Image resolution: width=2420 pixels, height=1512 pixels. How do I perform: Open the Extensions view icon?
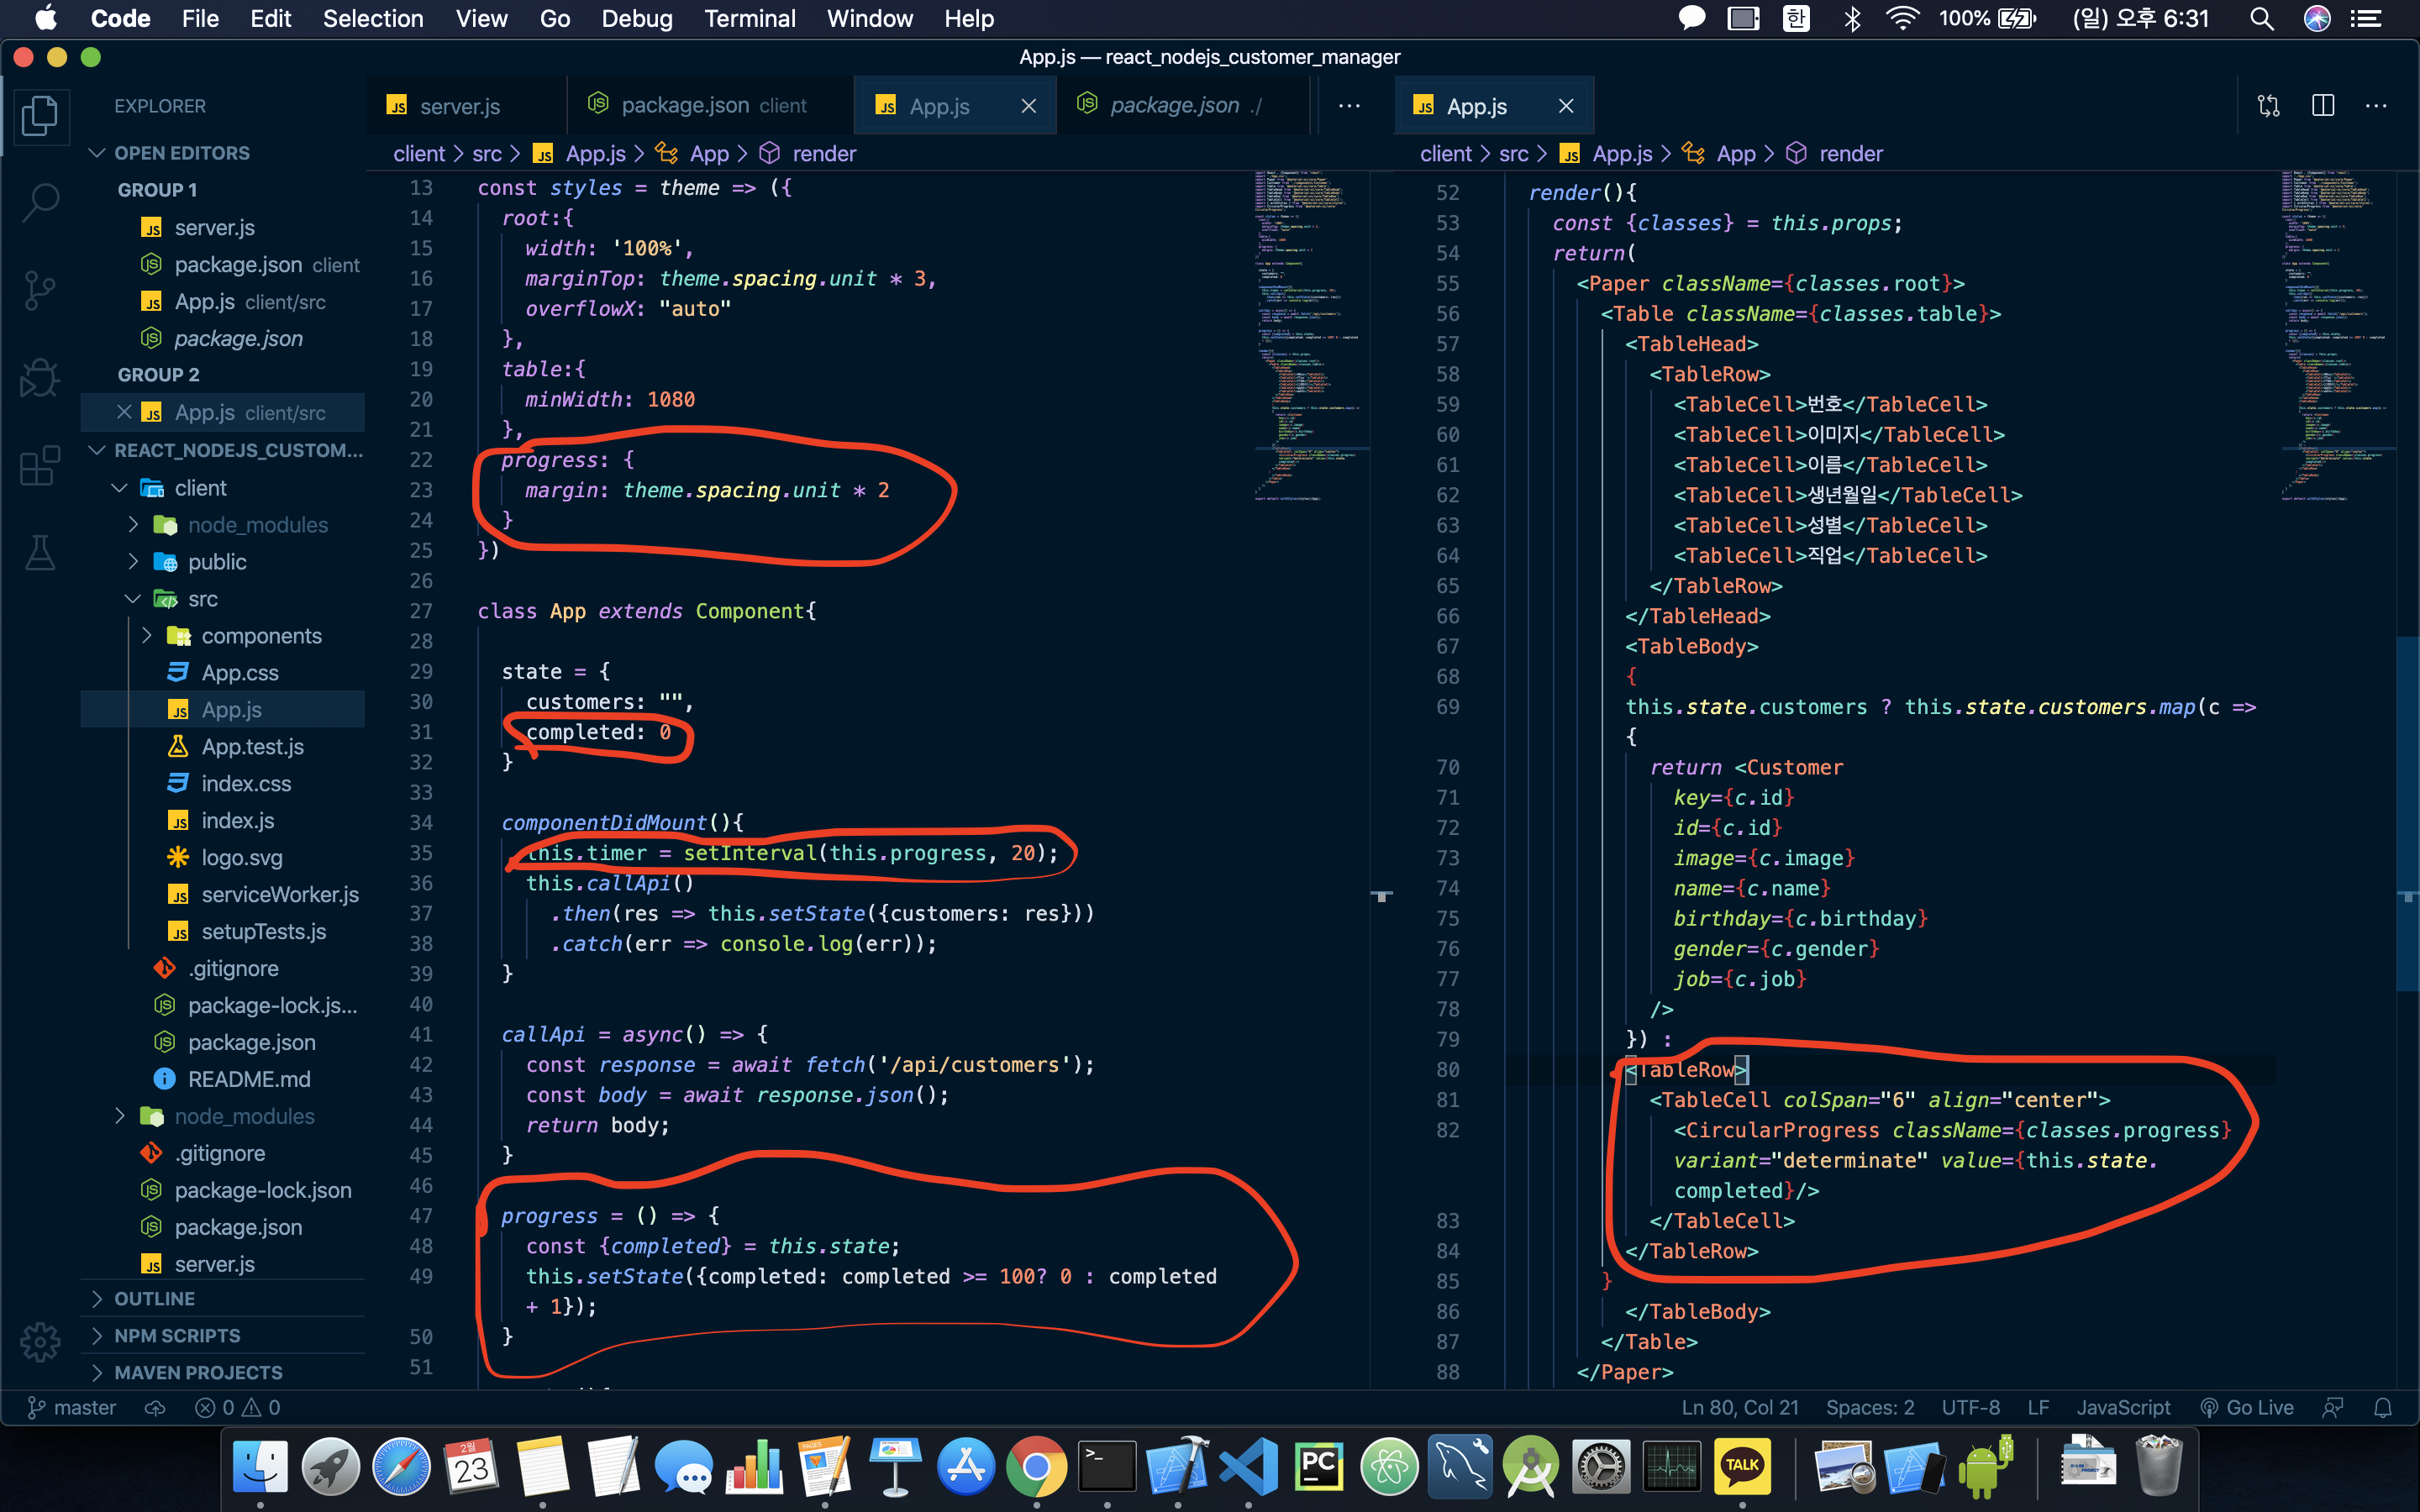(x=40, y=465)
